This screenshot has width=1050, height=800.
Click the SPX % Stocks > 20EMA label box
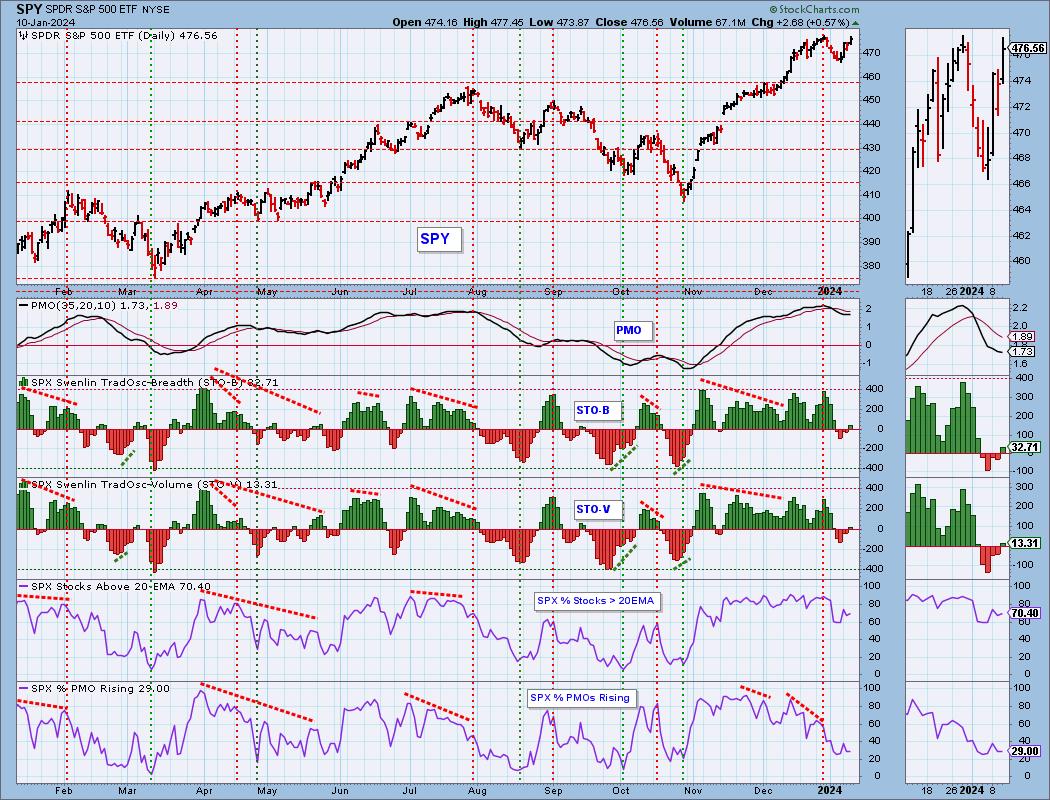coord(597,601)
